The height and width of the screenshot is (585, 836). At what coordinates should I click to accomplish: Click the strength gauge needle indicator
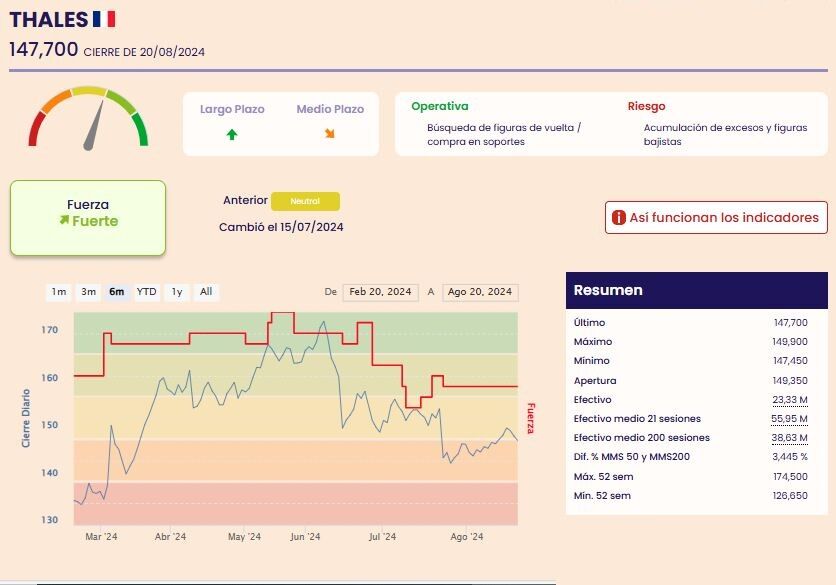click(94, 126)
